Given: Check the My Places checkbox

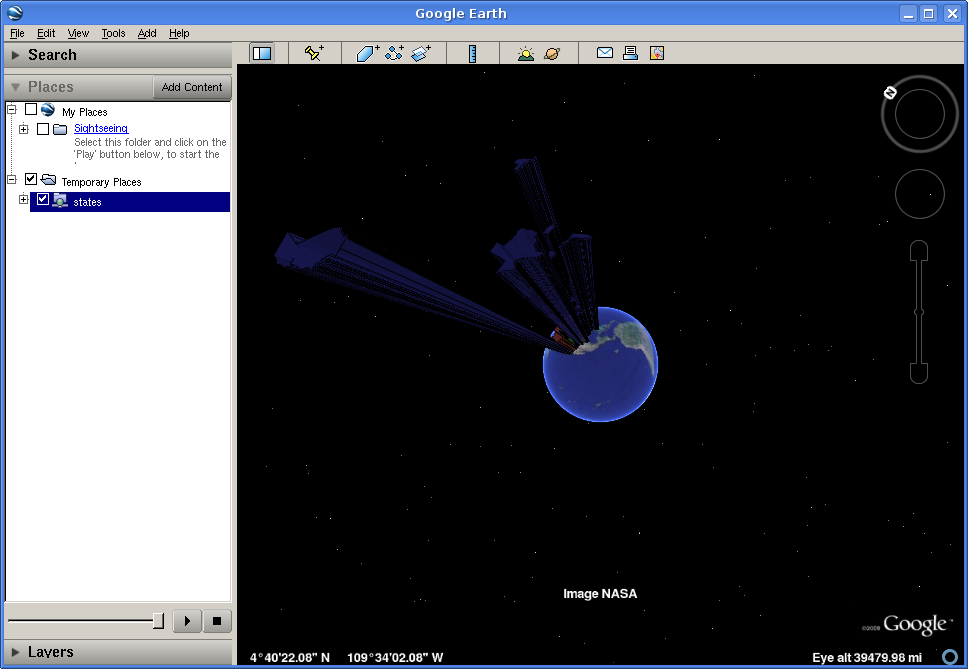Looking at the screenshot, I should click(31, 110).
